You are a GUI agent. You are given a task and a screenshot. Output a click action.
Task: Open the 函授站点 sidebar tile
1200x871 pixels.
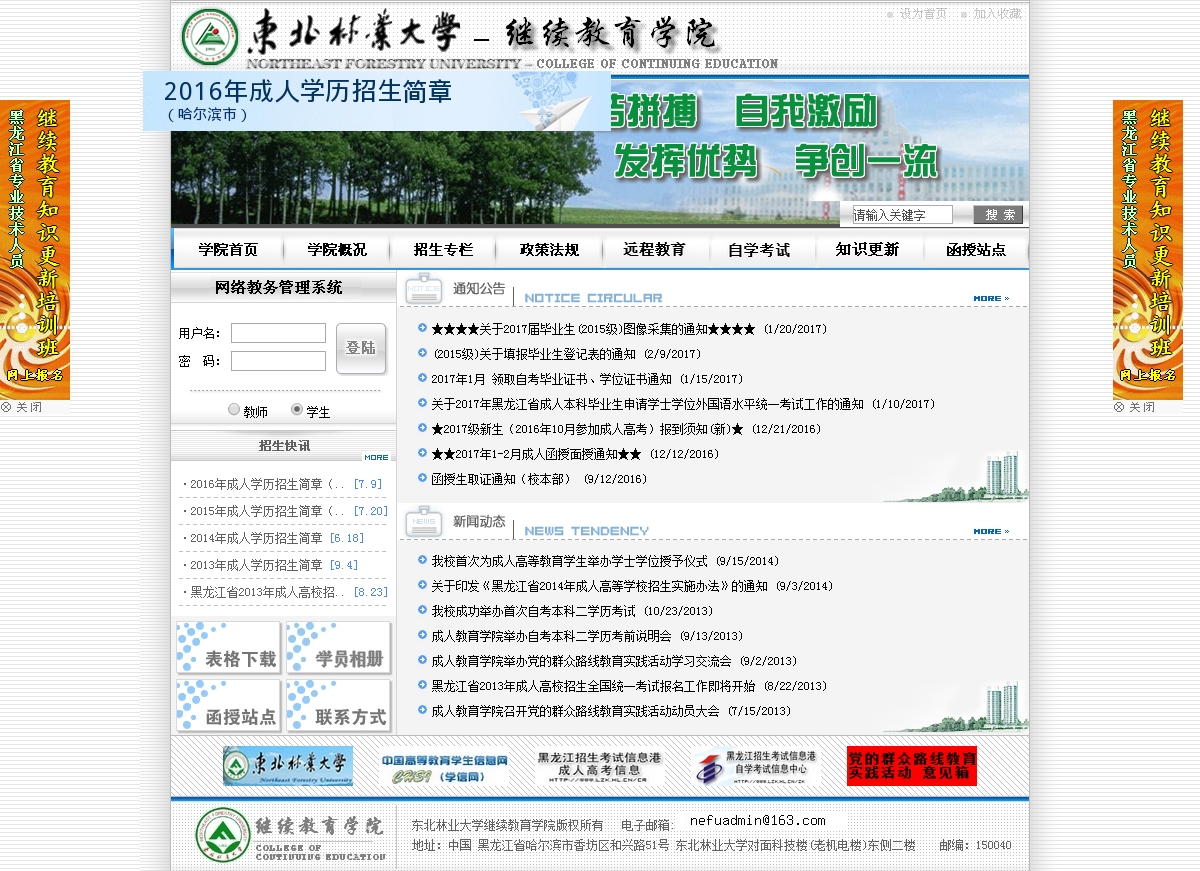click(228, 706)
